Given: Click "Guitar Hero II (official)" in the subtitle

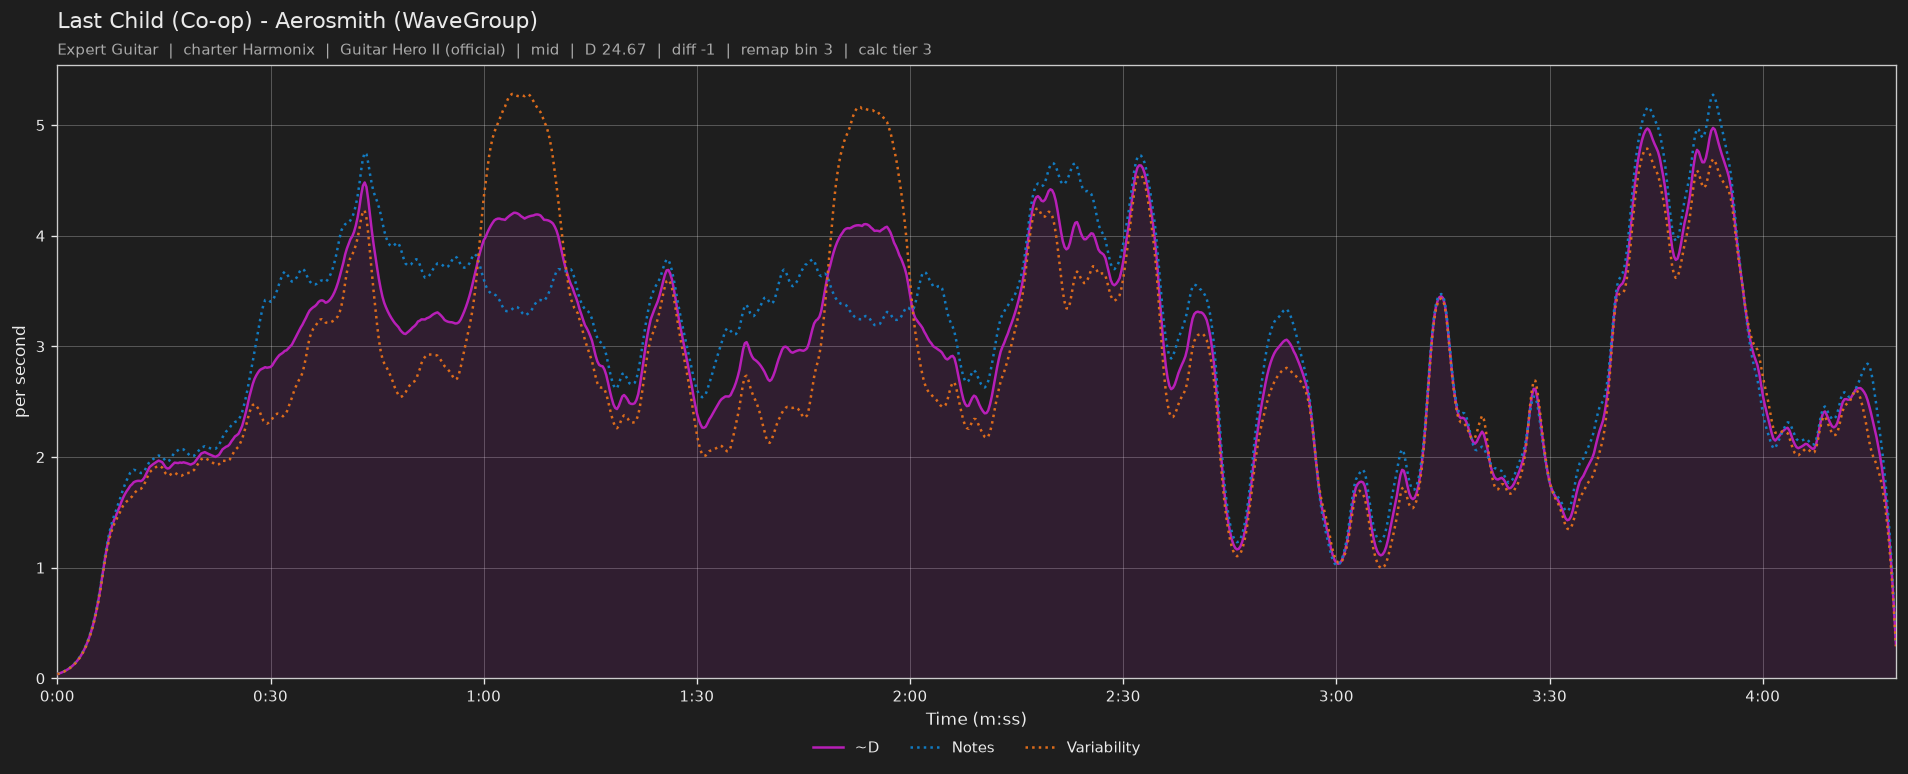Looking at the screenshot, I should pos(423,50).
